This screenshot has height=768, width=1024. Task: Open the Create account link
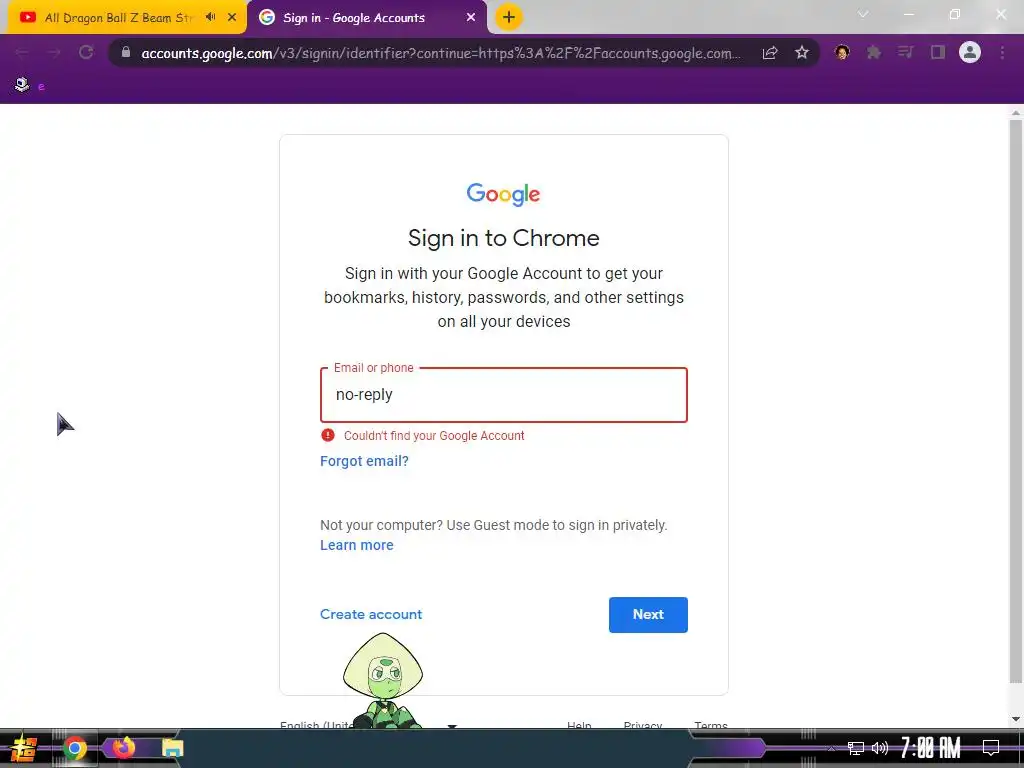tap(371, 615)
